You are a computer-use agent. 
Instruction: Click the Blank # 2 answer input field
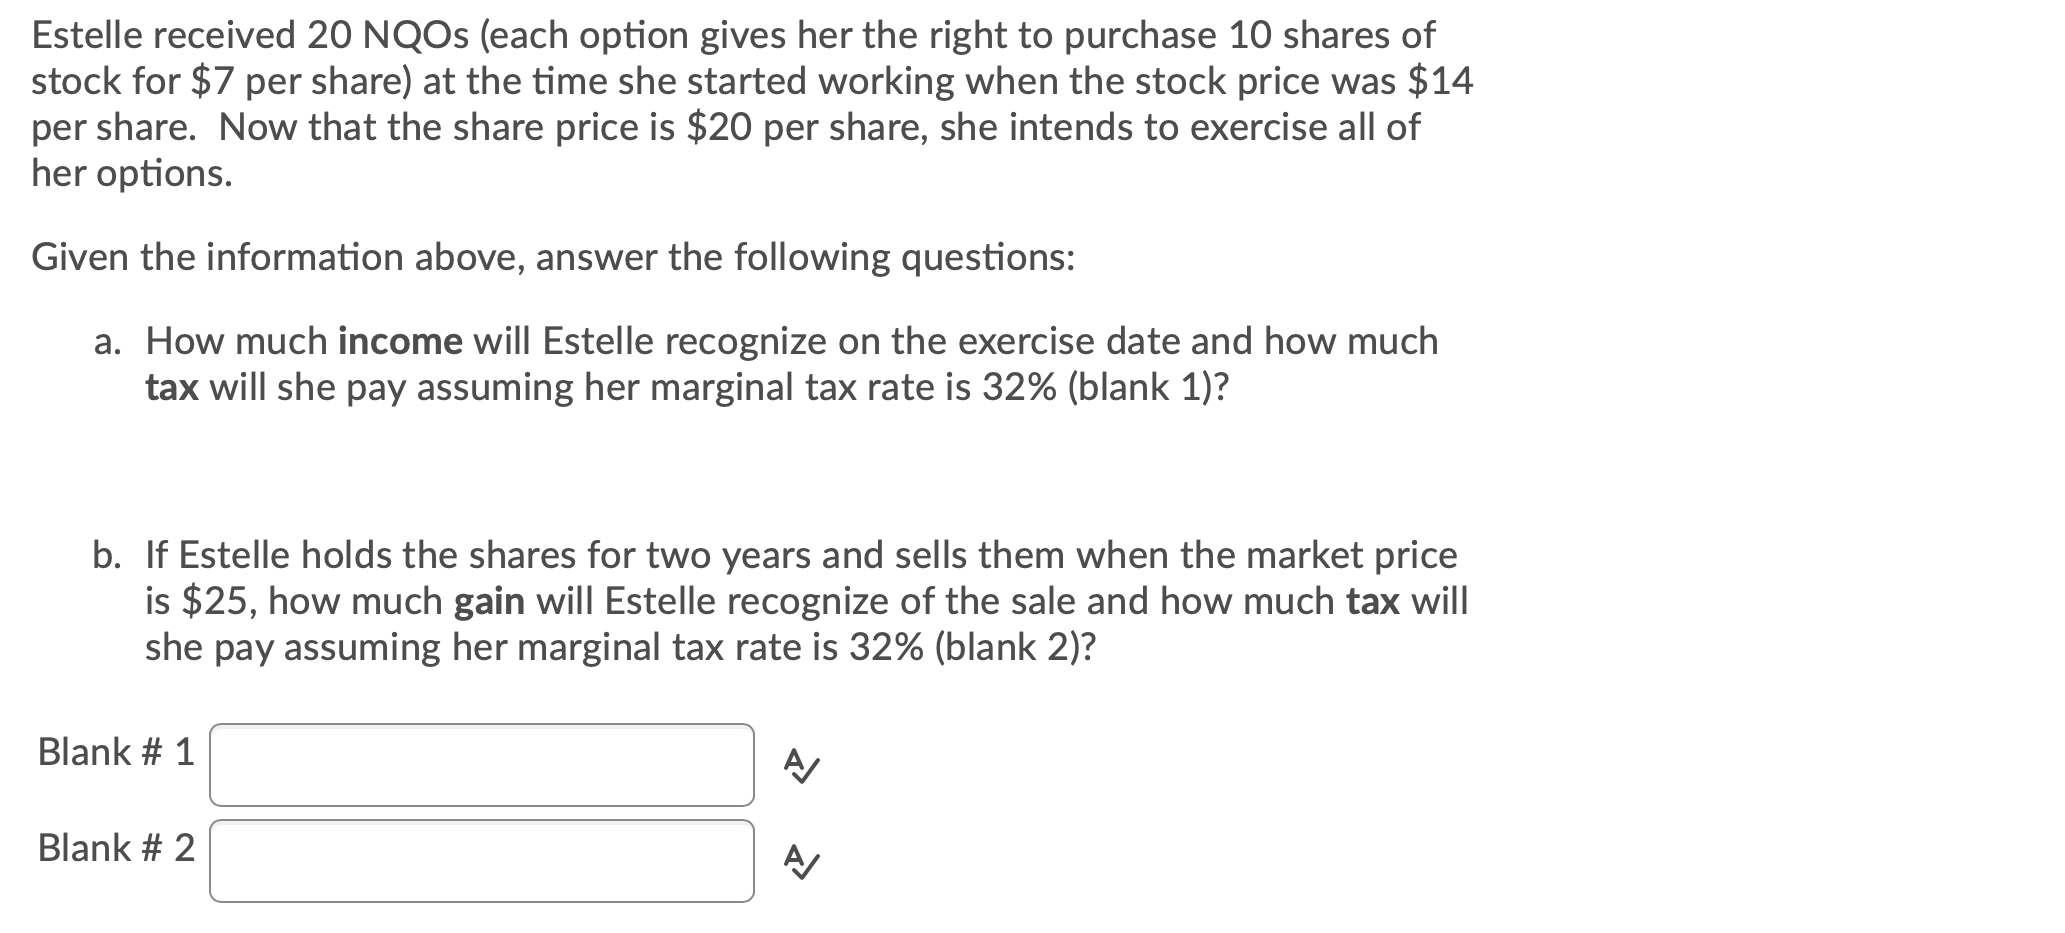tap(481, 861)
